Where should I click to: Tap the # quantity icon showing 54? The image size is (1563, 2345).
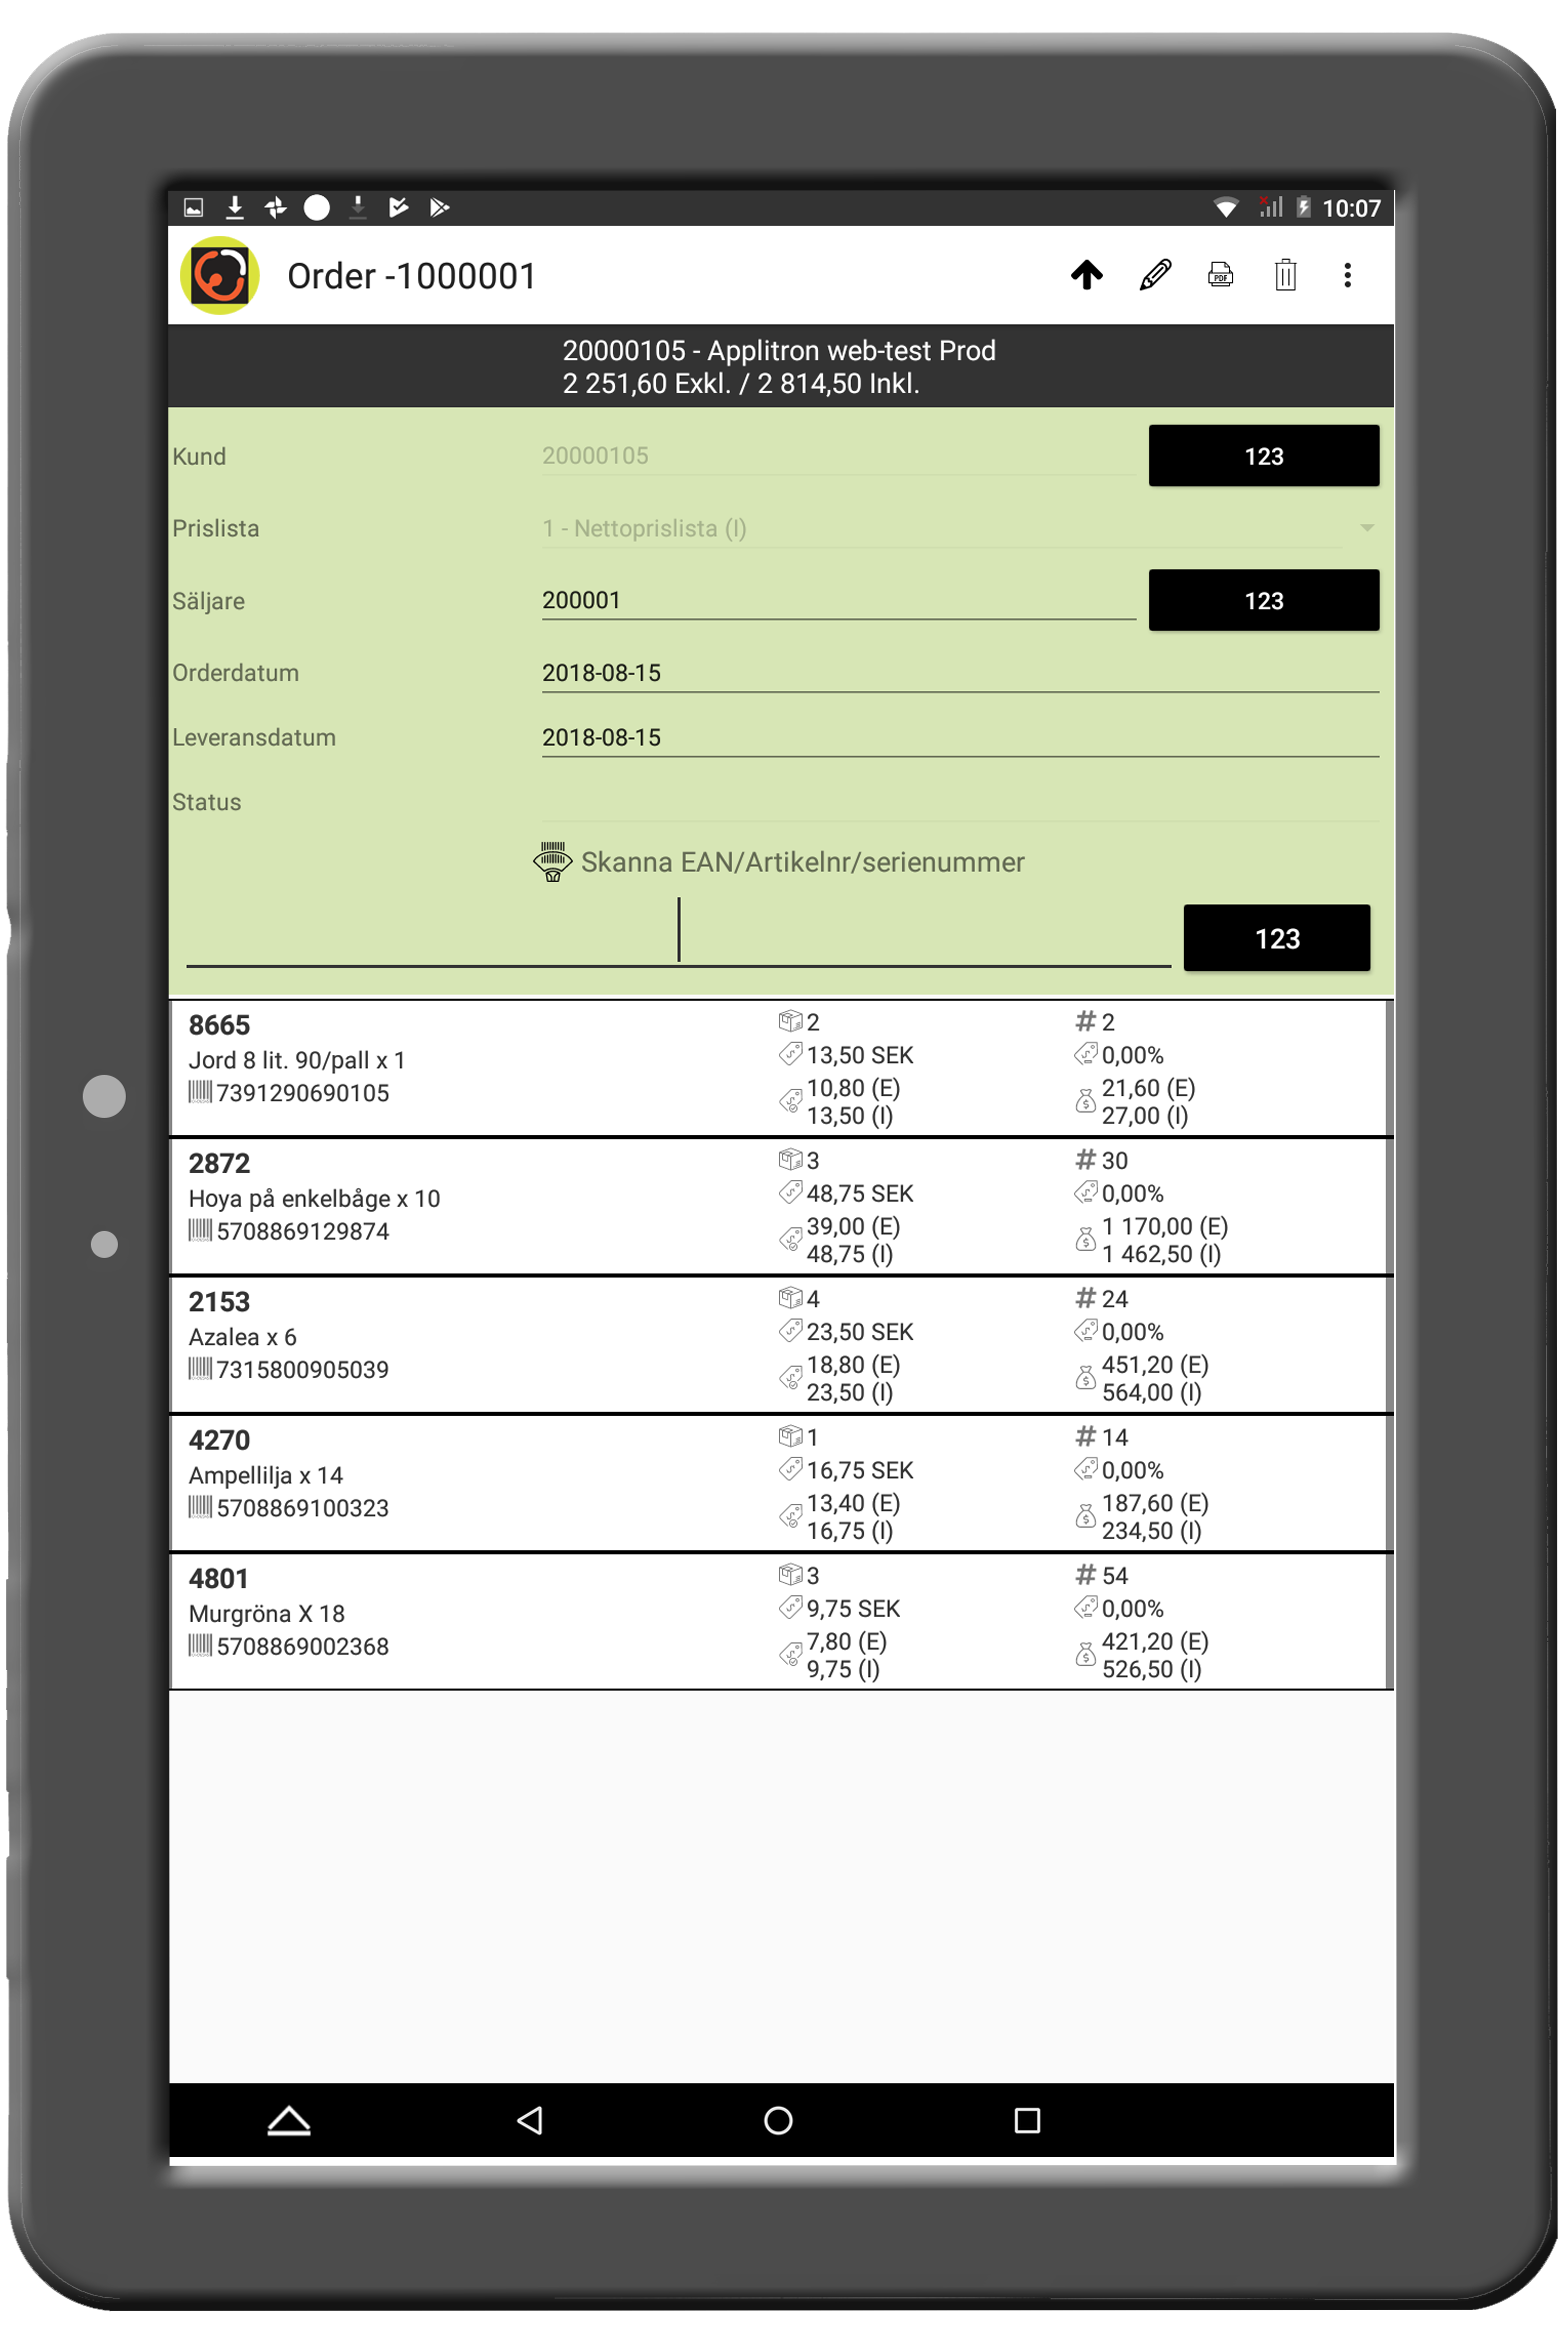tap(1085, 1574)
